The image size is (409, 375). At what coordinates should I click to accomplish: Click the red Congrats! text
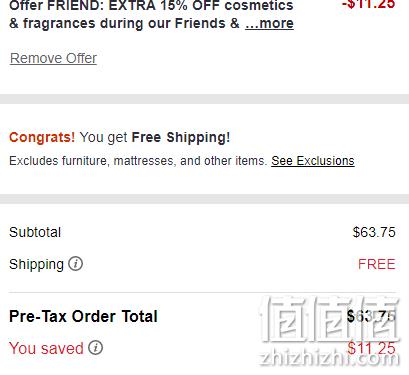click(42, 137)
